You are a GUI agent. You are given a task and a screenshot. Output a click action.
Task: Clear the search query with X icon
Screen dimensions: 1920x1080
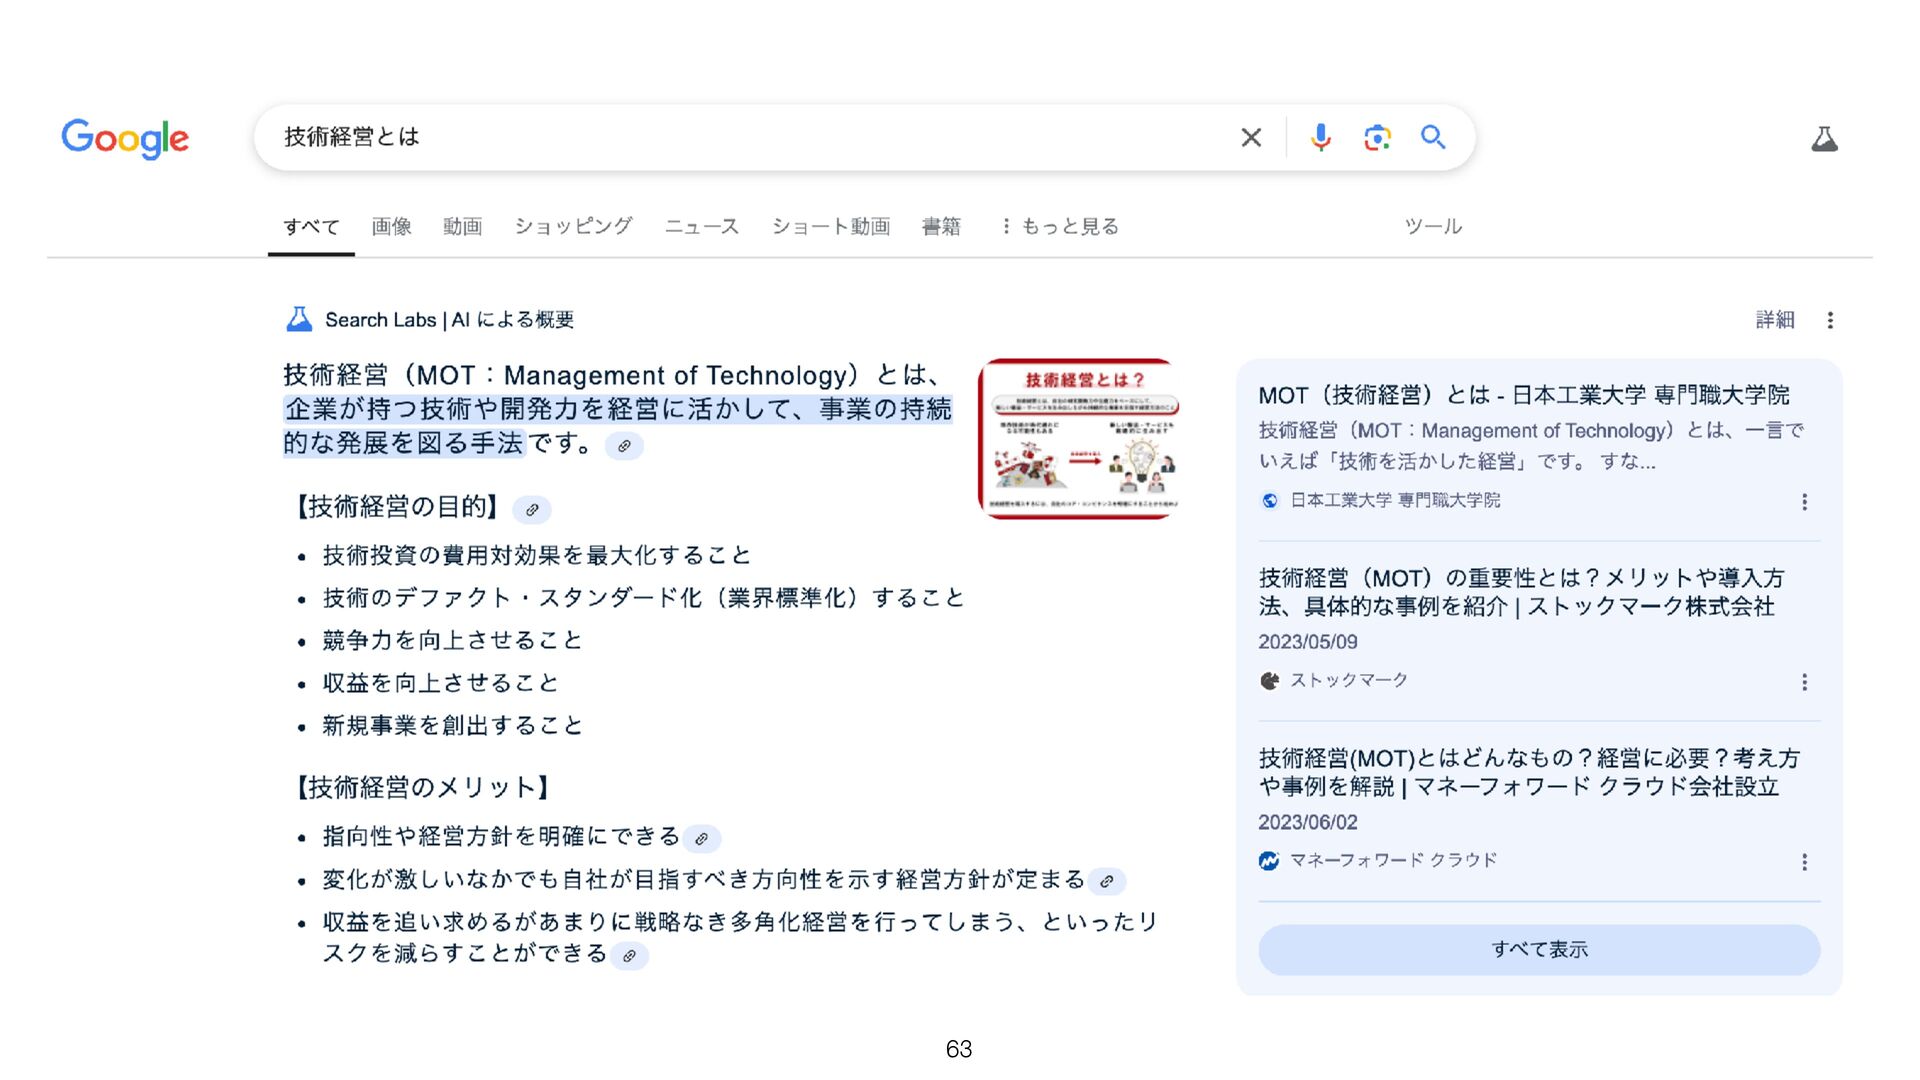click(1251, 138)
